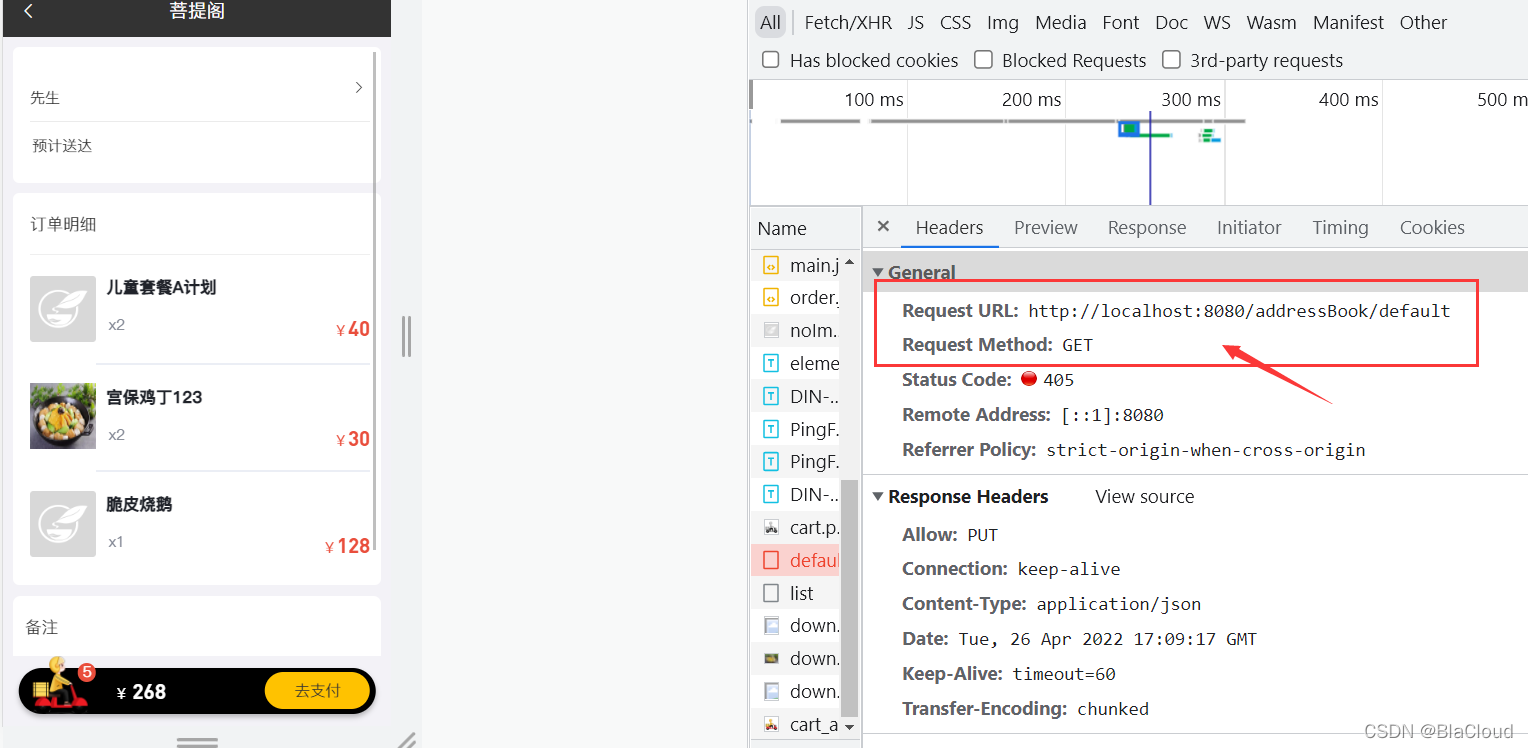
Task: Click the request list scroll-down arrow
Action: 850,727
